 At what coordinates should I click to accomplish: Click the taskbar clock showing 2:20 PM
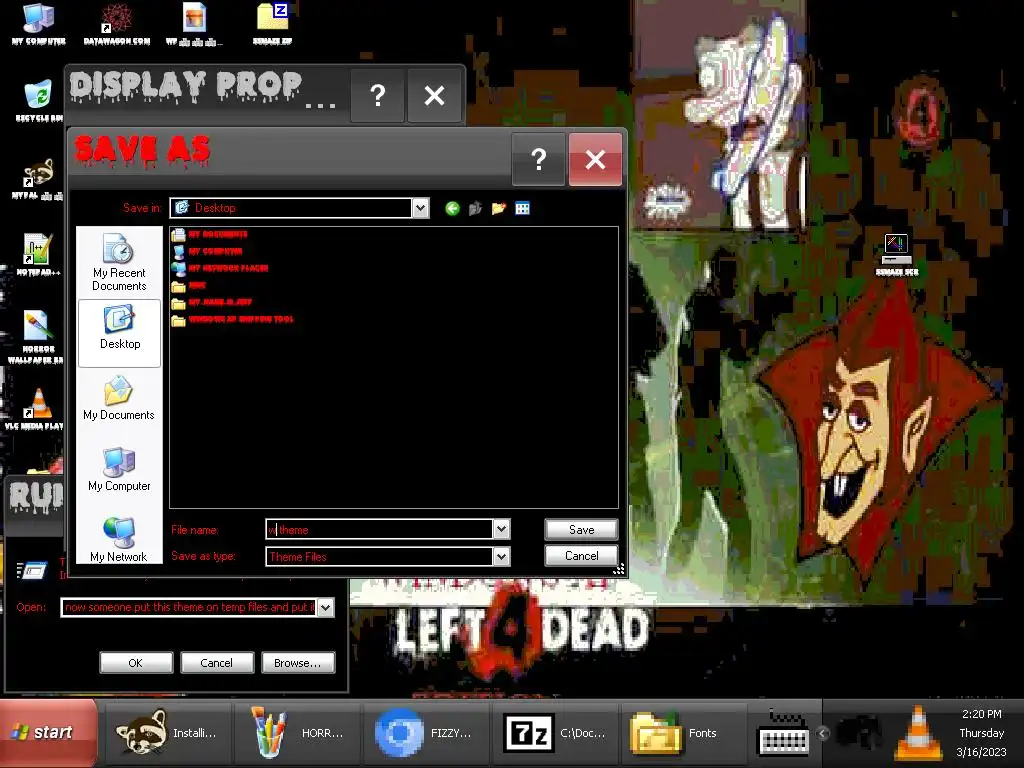tap(982, 714)
